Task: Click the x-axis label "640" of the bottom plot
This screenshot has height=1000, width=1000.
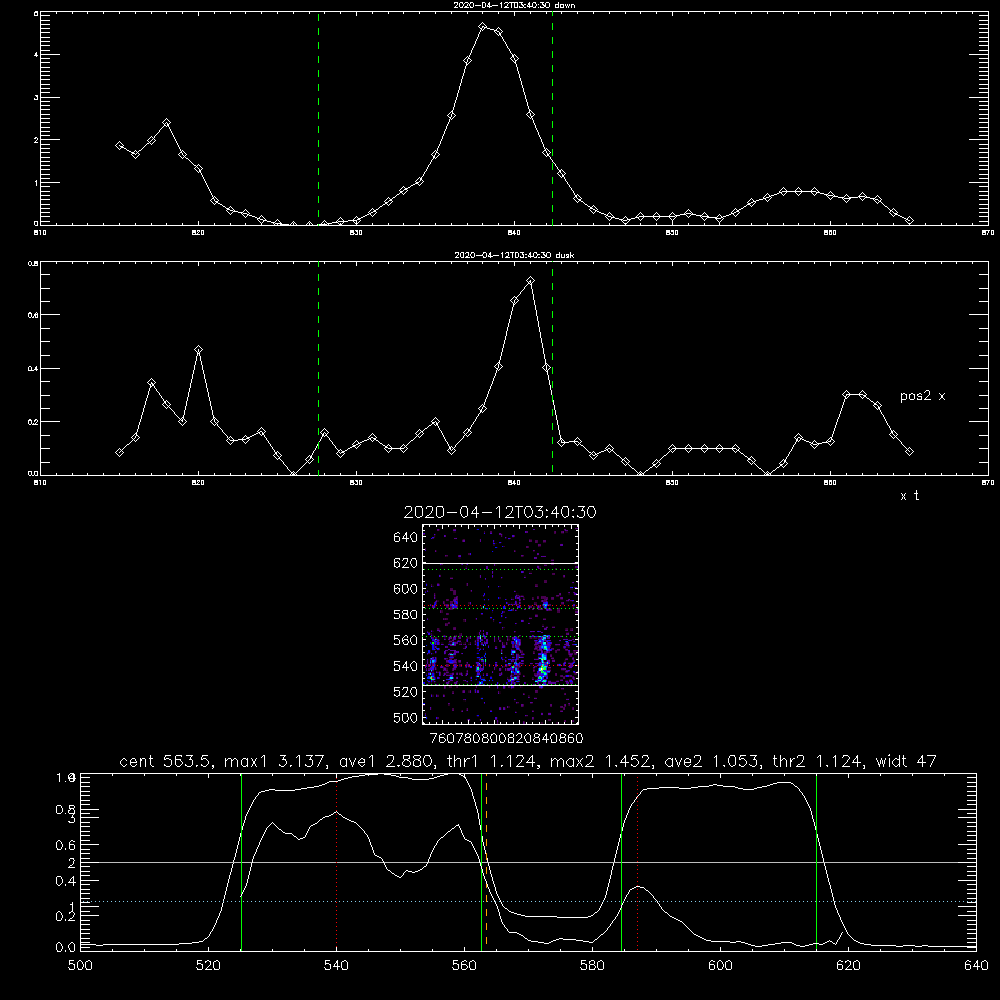Action: [976, 966]
